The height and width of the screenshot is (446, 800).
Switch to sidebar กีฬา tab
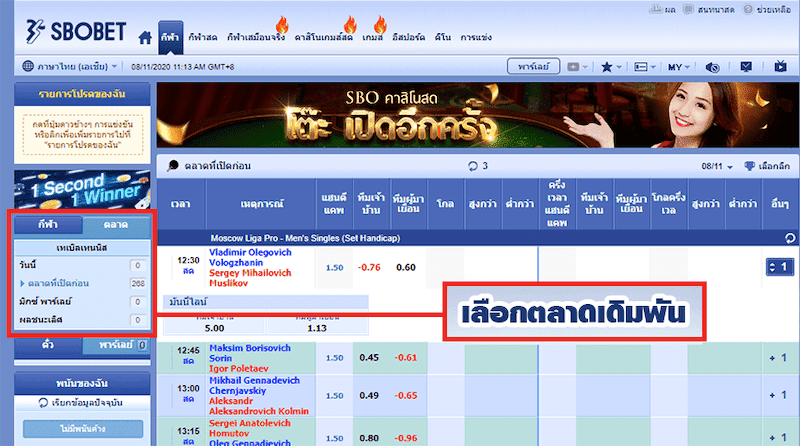[48, 225]
